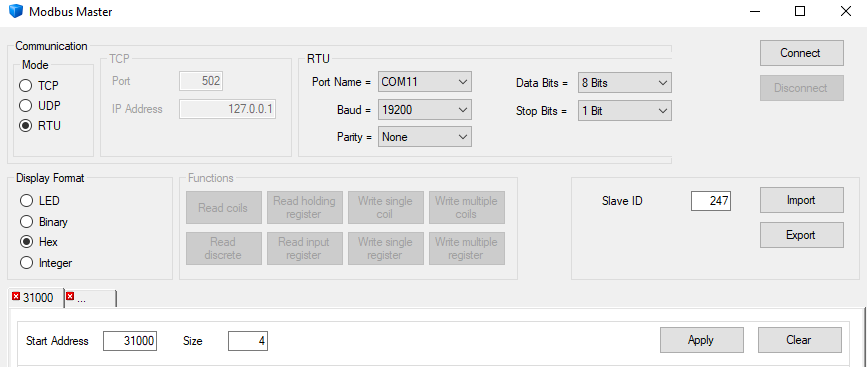Close the second tab labeled with ellipsis
The image size is (867, 367).
pos(70,297)
